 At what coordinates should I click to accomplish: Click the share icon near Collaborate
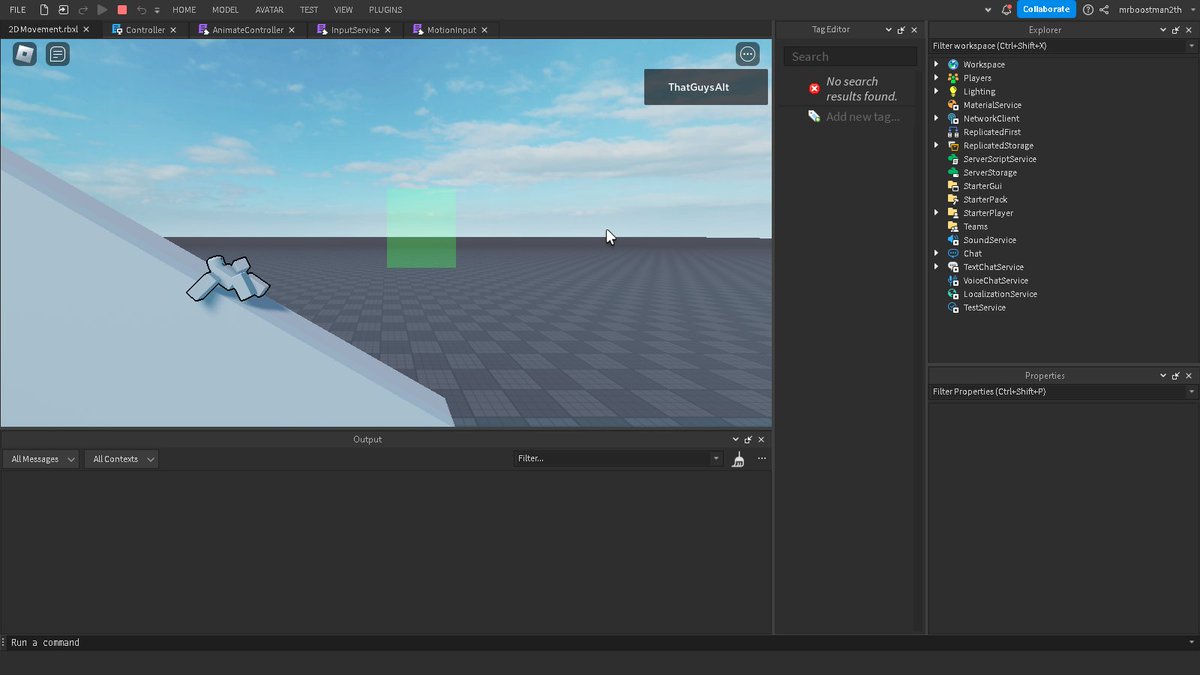tap(1102, 9)
